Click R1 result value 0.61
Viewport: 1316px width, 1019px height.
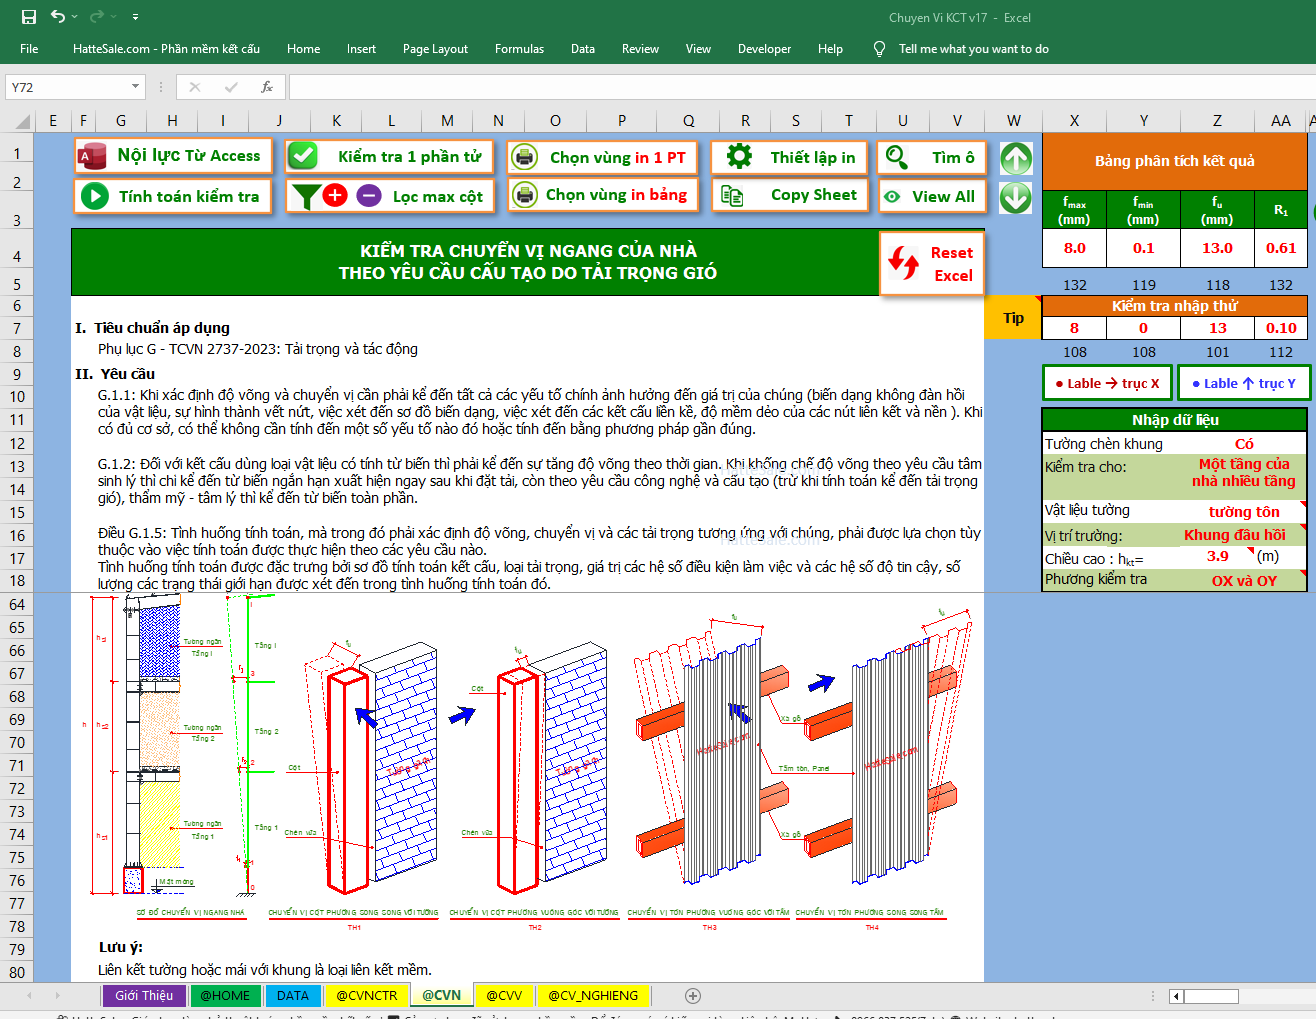click(1281, 248)
